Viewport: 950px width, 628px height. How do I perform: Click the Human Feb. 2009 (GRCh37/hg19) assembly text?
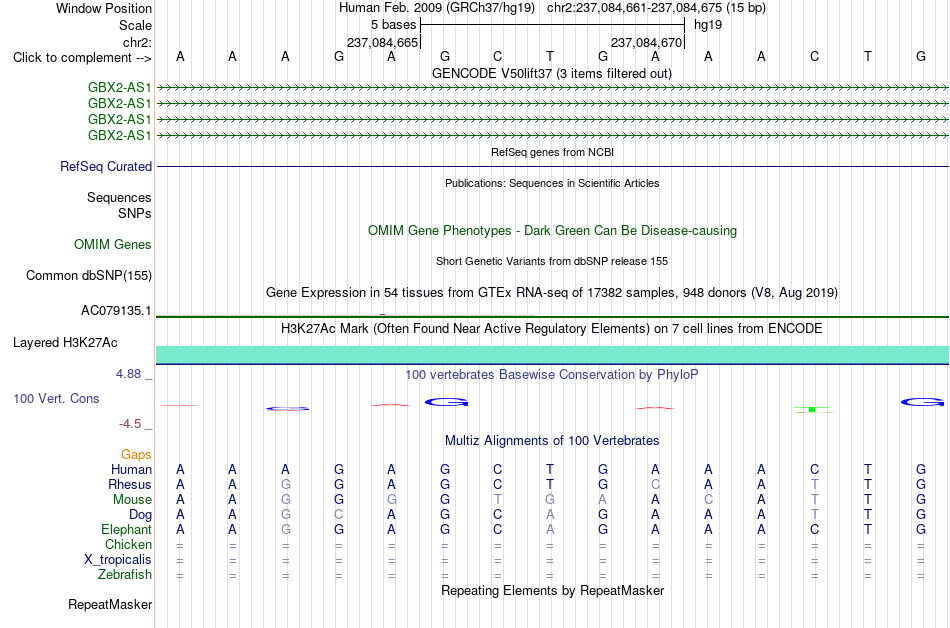click(437, 8)
